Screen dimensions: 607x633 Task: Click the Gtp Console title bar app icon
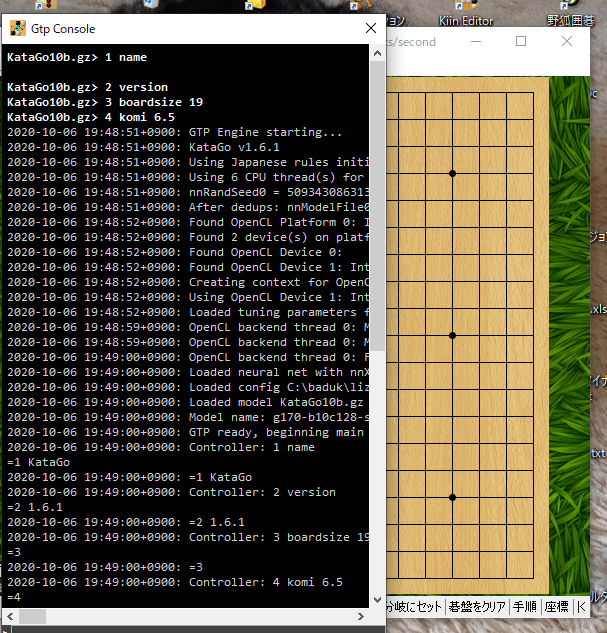click(18, 28)
